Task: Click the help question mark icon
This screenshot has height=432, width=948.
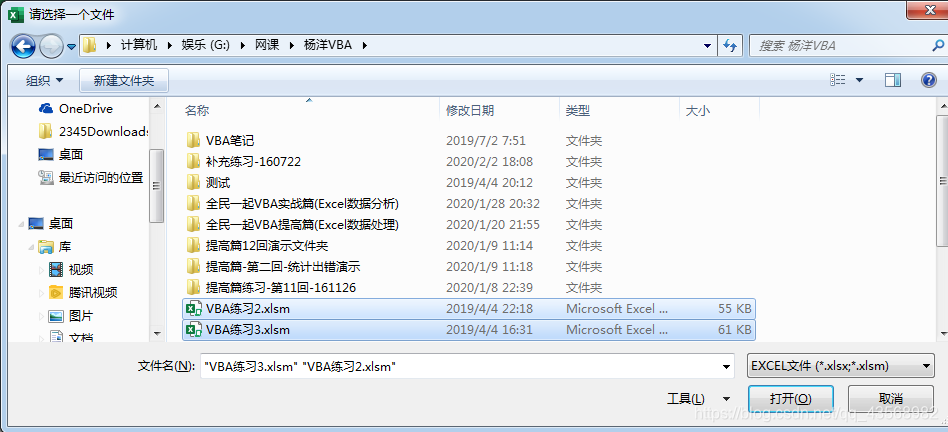Action: (x=929, y=80)
